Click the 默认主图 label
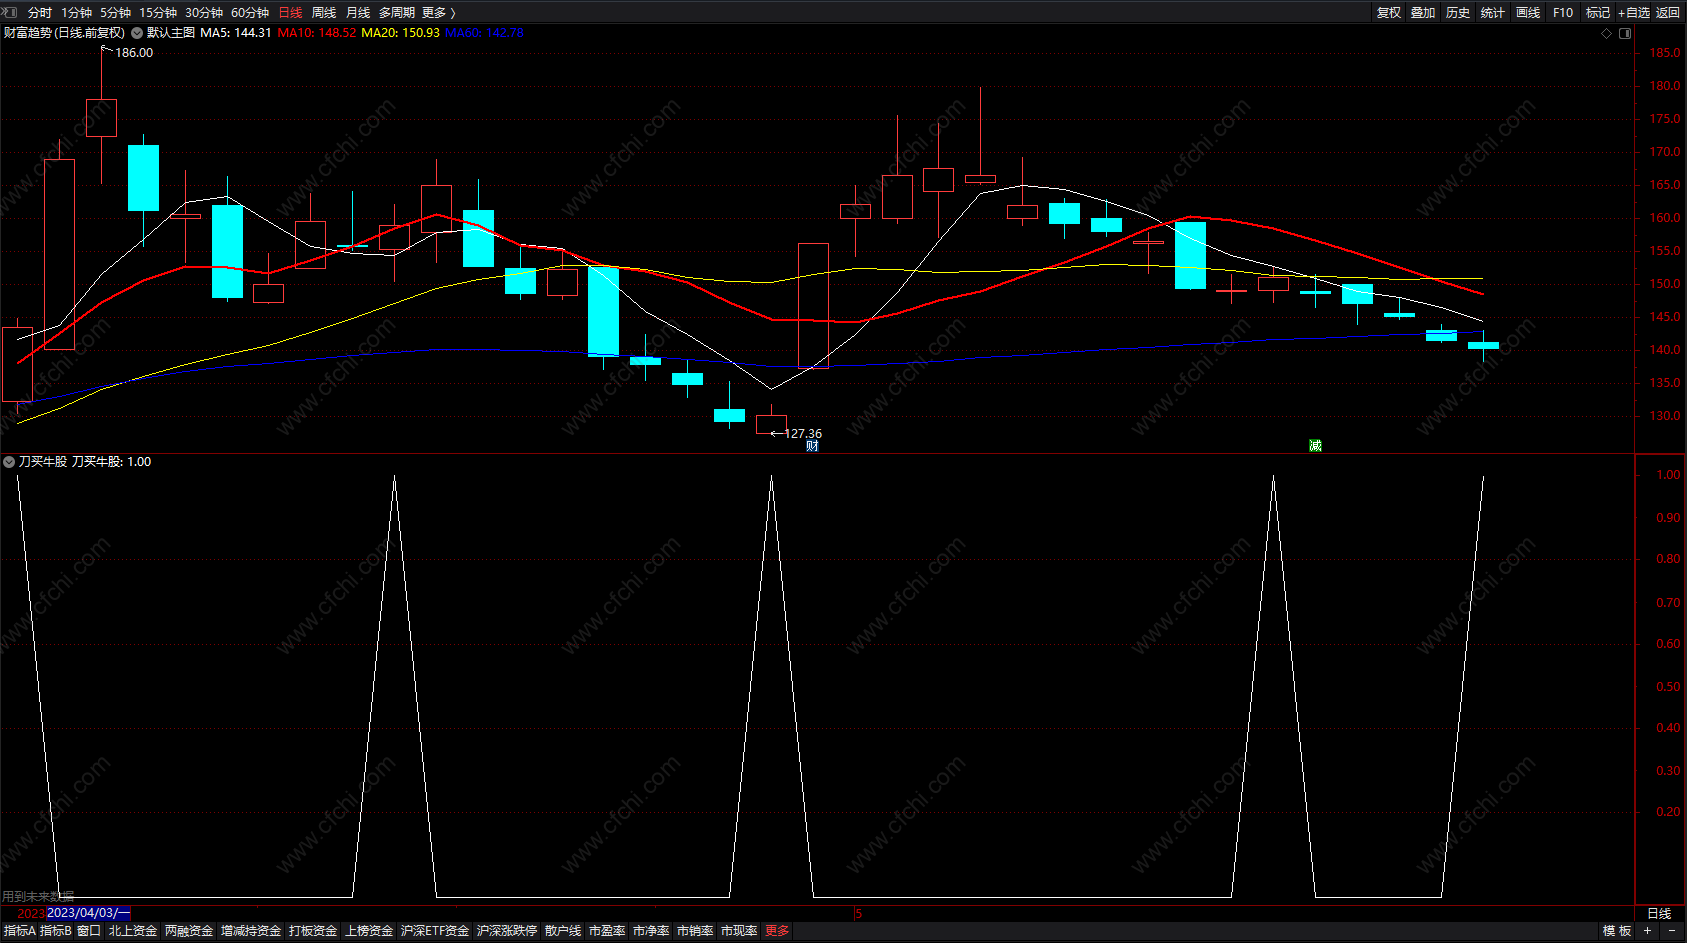The width and height of the screenshot is (1687, 943). (x=171, y=33)
